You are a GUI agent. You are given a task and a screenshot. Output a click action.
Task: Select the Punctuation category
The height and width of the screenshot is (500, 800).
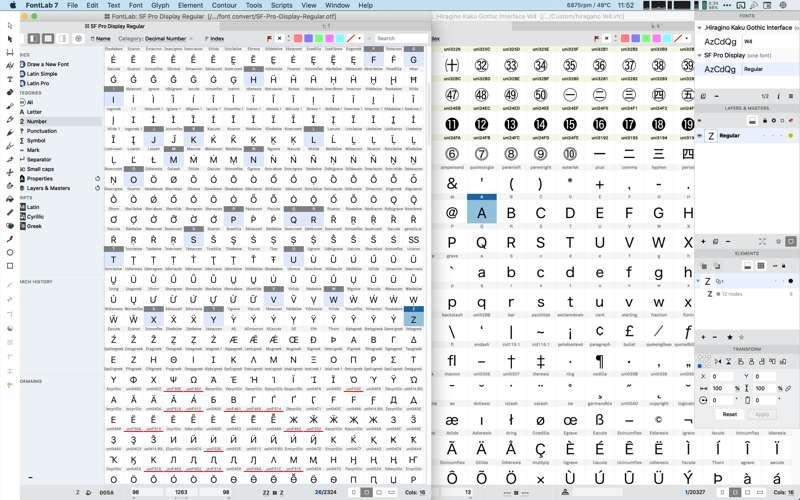coord(42,131)
